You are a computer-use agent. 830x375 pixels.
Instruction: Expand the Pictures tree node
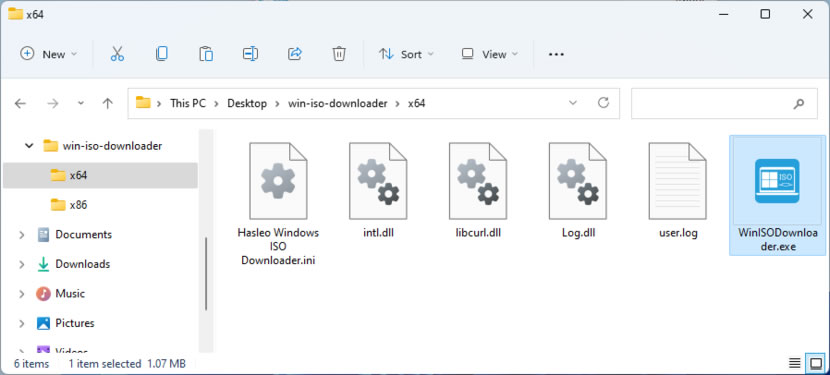[22, 324]
